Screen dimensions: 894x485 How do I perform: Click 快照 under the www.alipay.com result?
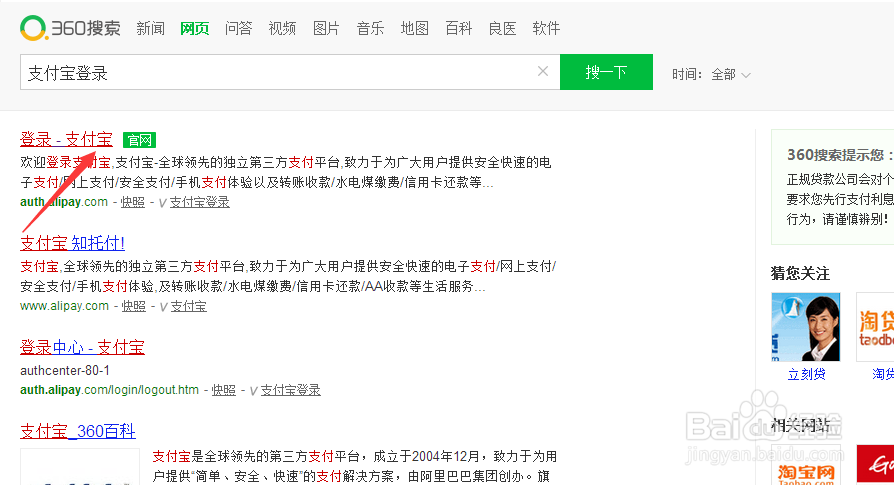pyautogui.click(x=133, y=306)
